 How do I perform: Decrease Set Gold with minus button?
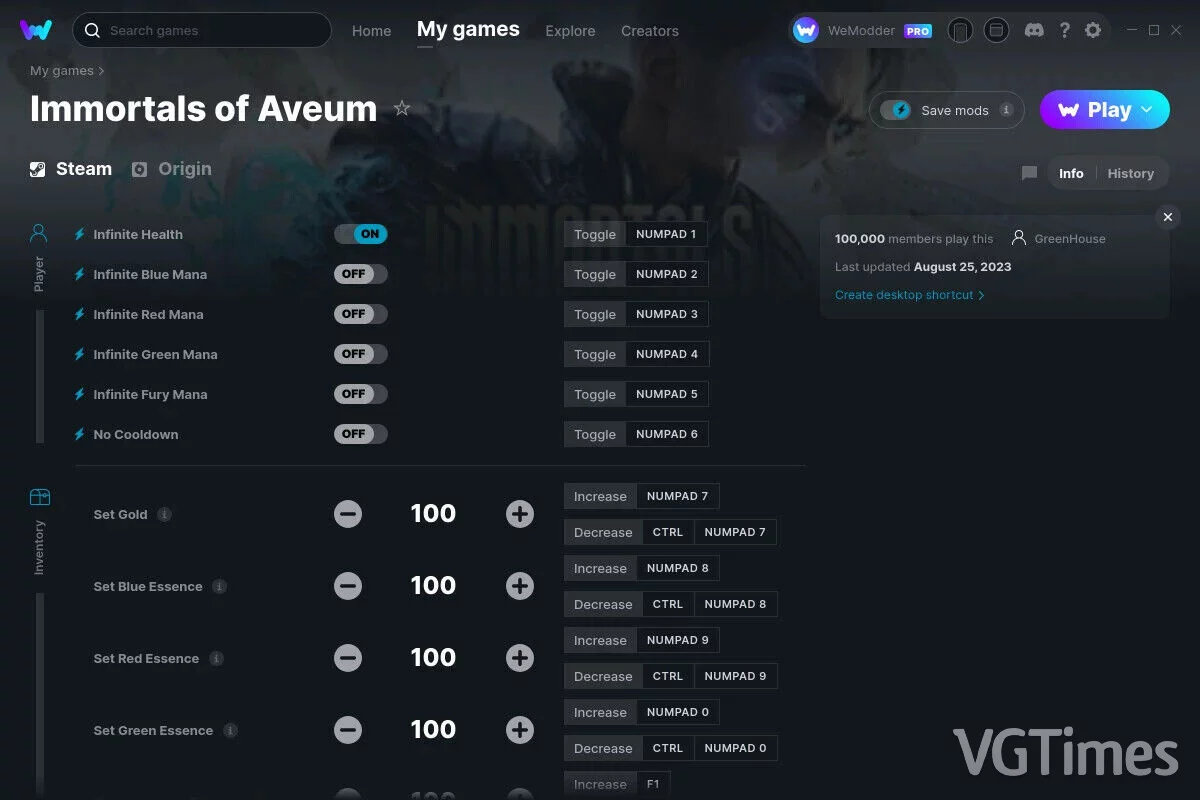[348, 514]
